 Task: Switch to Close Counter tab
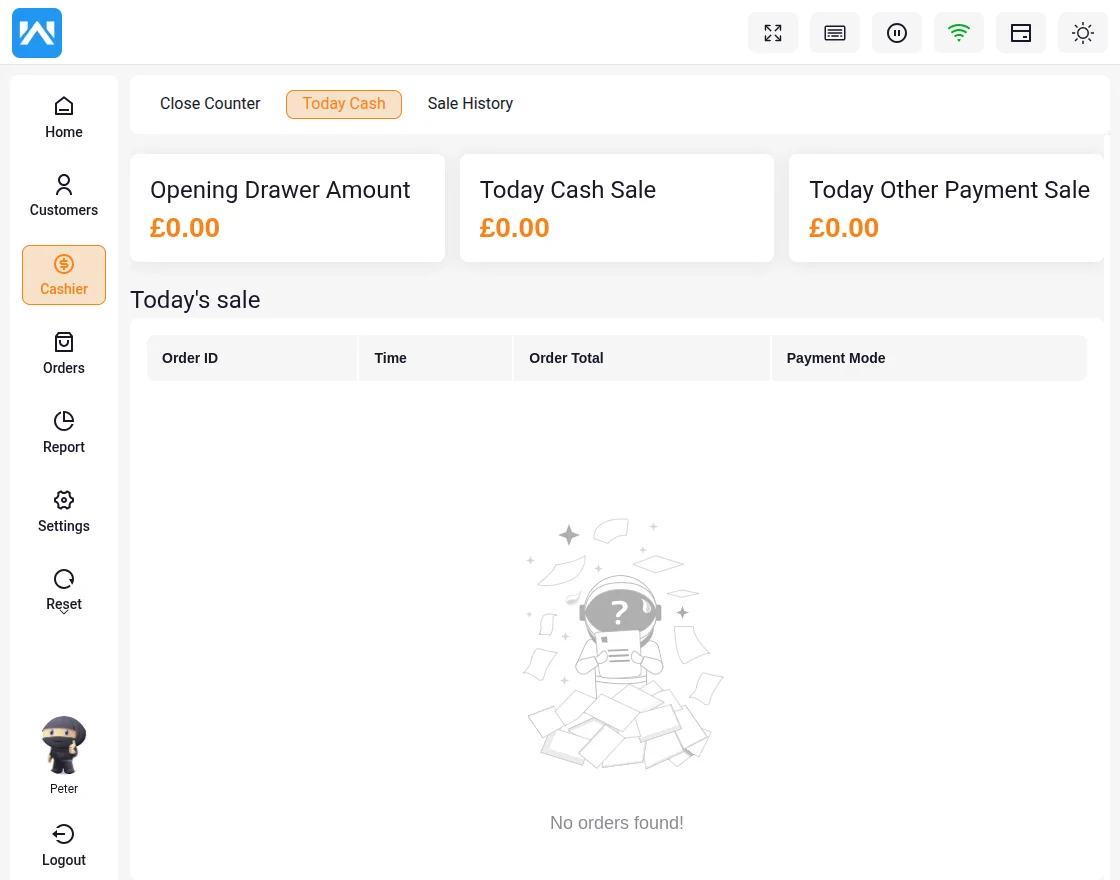pyautogui.click(x=210, y=104)
